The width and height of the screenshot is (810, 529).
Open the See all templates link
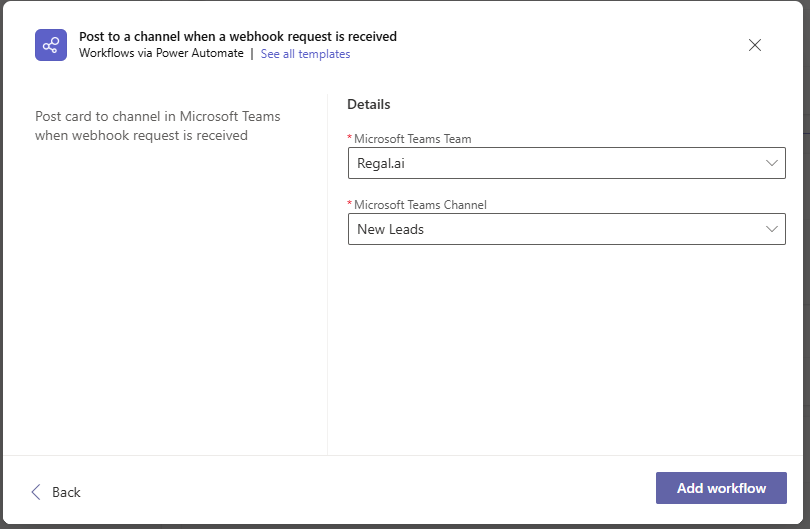305,54
